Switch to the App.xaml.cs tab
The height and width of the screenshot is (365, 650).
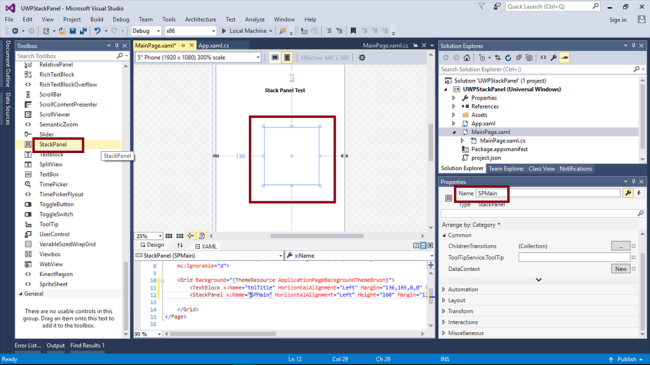coord(213,45)
